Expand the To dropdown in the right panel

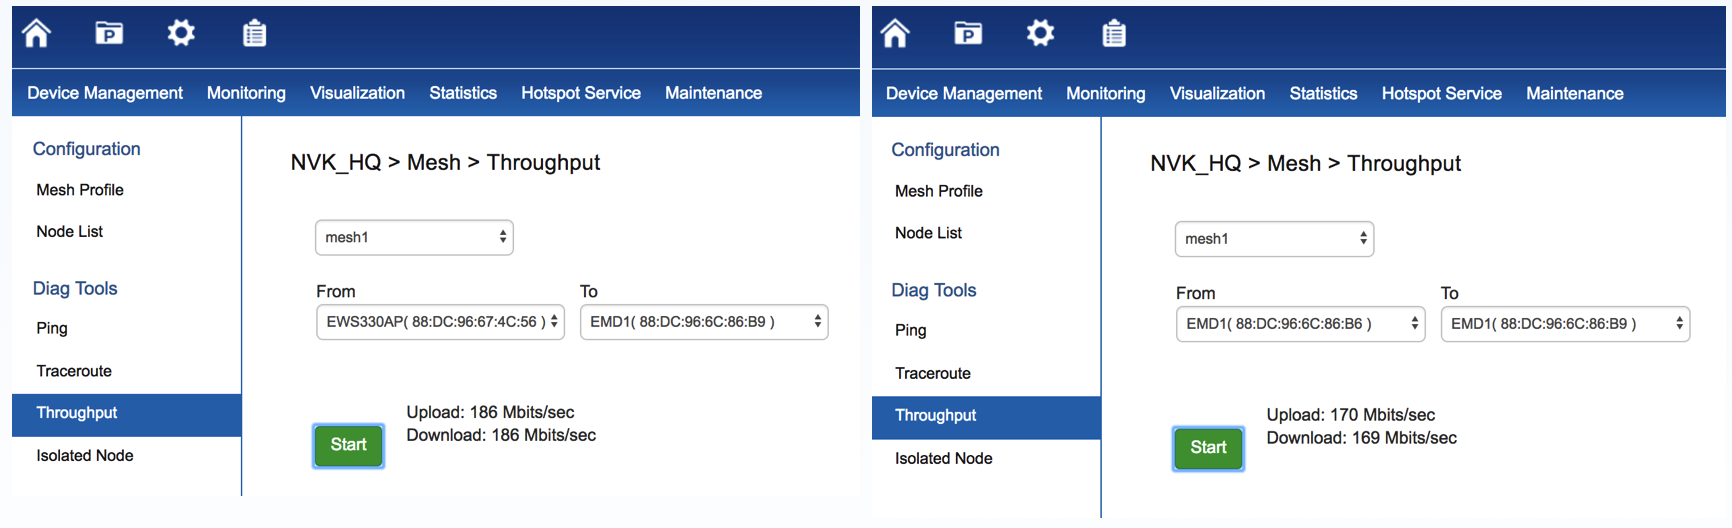[x=1565, y=324]
